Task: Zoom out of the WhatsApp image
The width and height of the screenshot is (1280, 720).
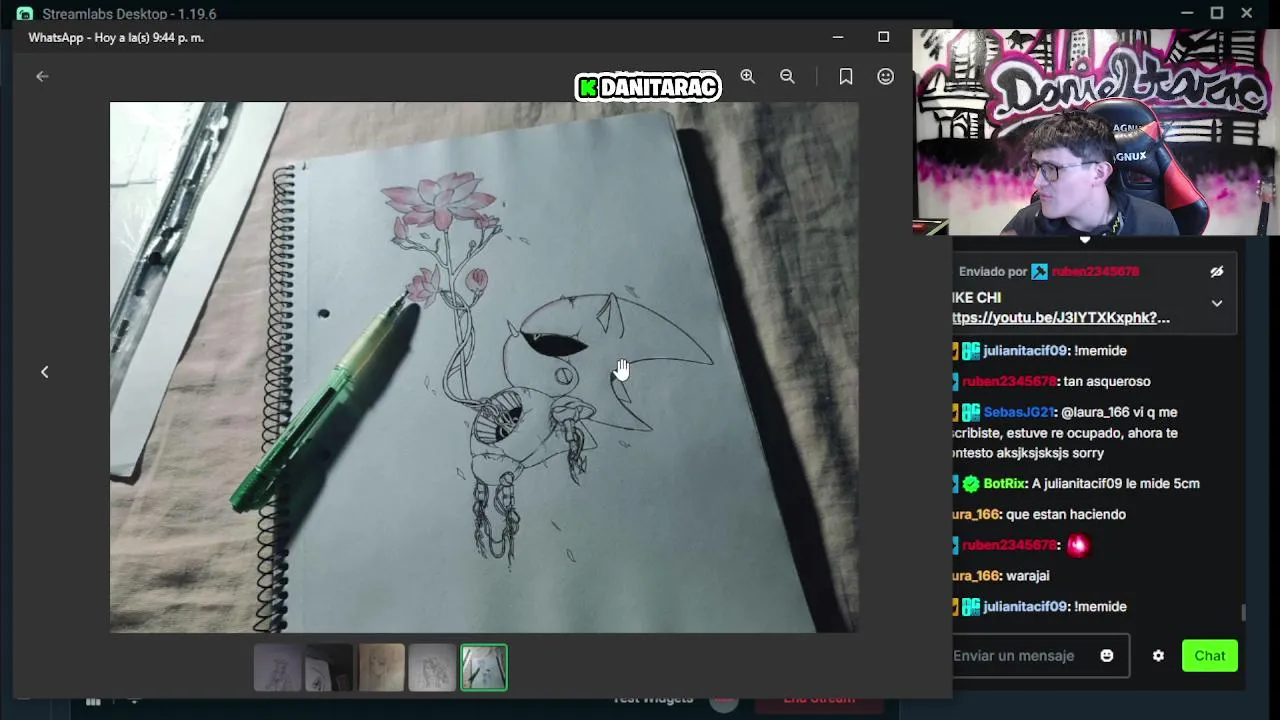Action: pyautogui.click(x=787, y=76)
